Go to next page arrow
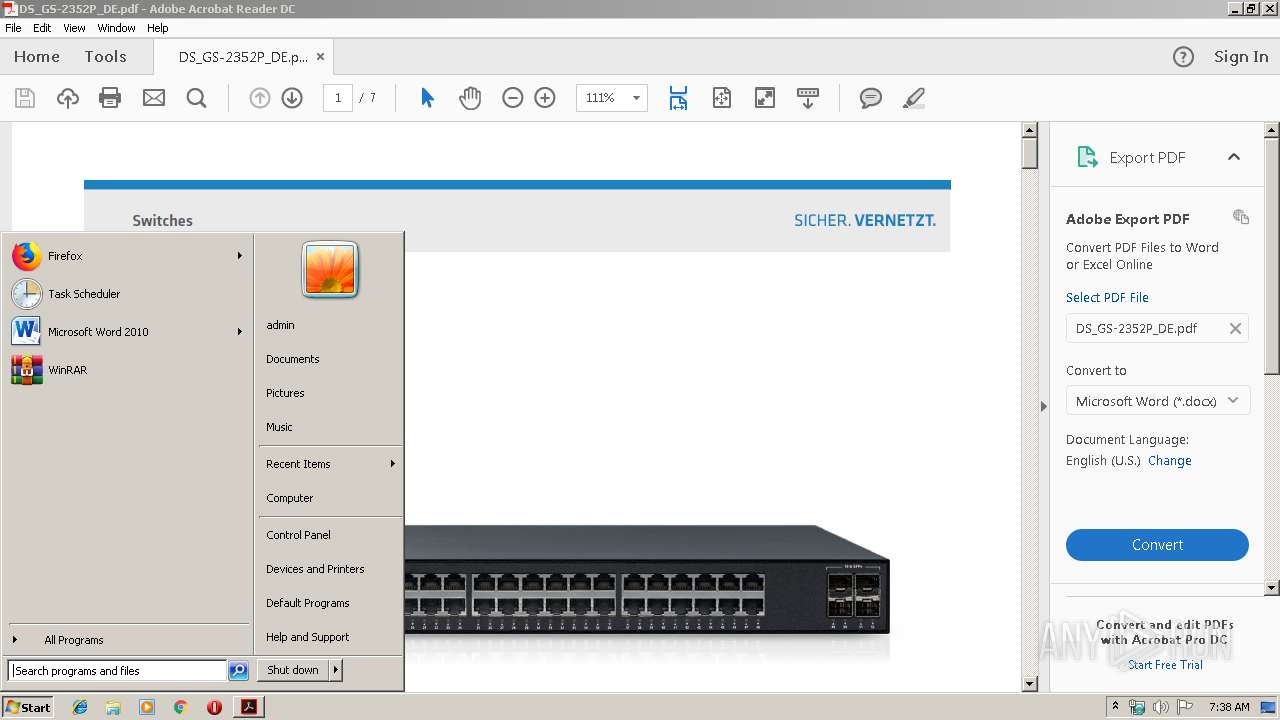 coord(292,98)
